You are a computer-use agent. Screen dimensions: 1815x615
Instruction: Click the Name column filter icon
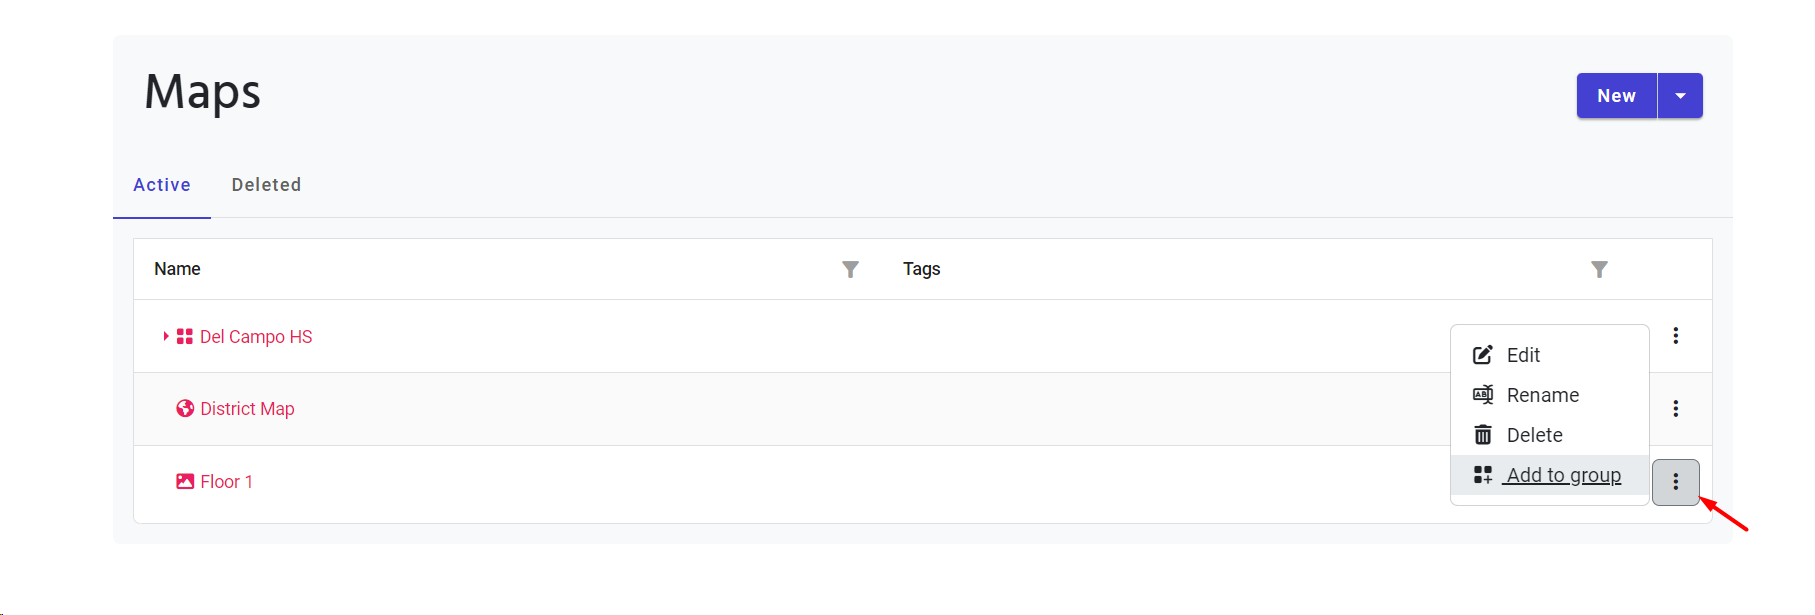[850, 269]
